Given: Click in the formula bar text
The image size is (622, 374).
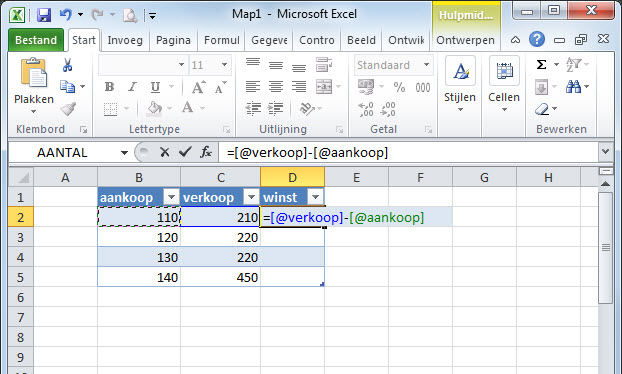Looking at the screenshot, I should 307,152.
